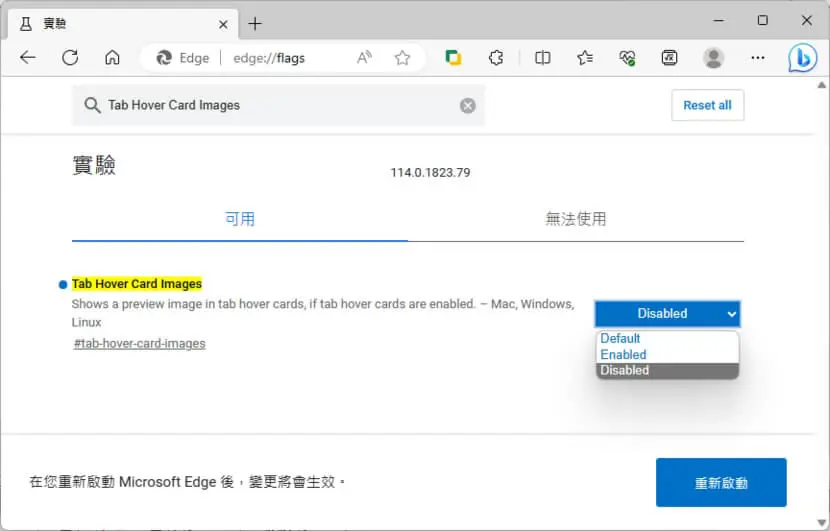Open the user profile avatar

coord(713,58)
